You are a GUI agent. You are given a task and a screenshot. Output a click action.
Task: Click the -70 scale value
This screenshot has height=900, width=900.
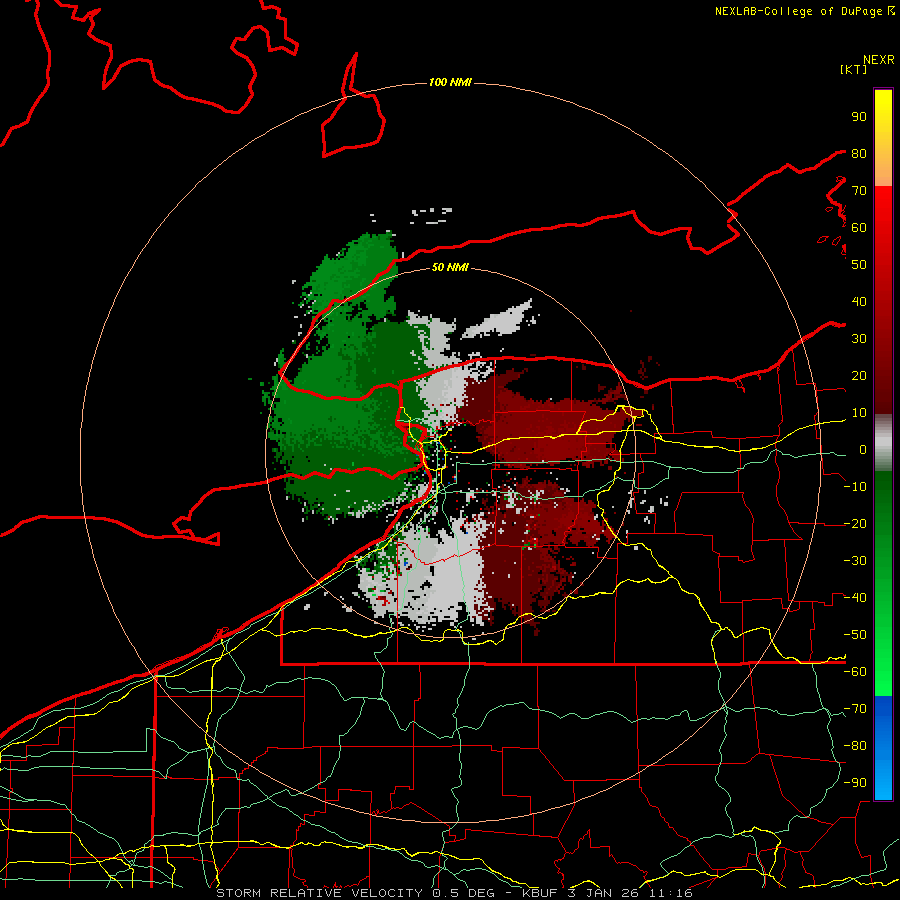(x=855, y=709)
